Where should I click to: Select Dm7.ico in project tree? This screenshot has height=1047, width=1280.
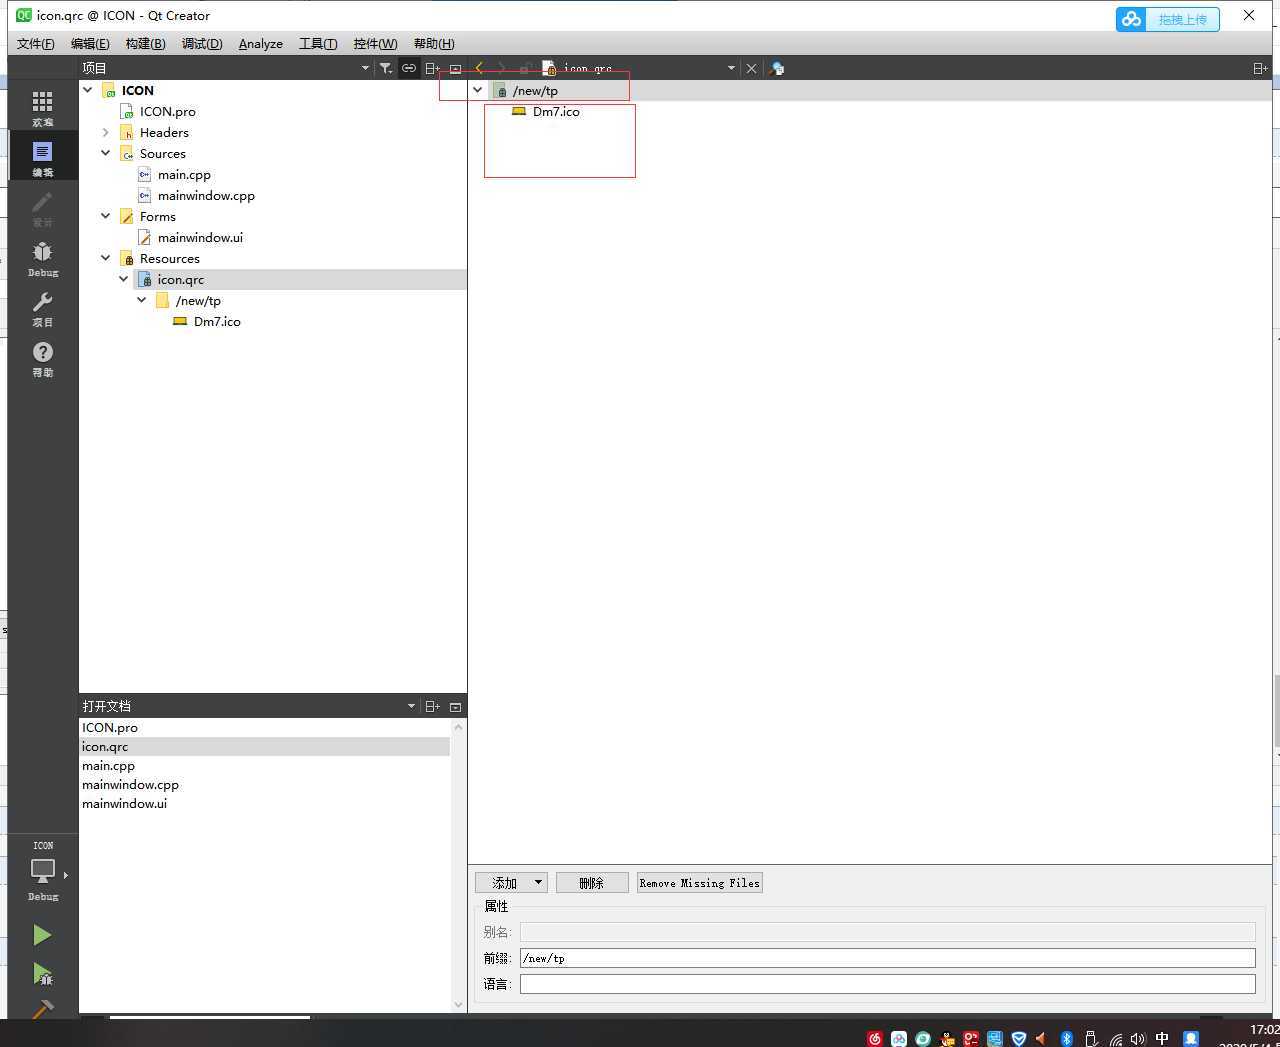coord(217,321)
